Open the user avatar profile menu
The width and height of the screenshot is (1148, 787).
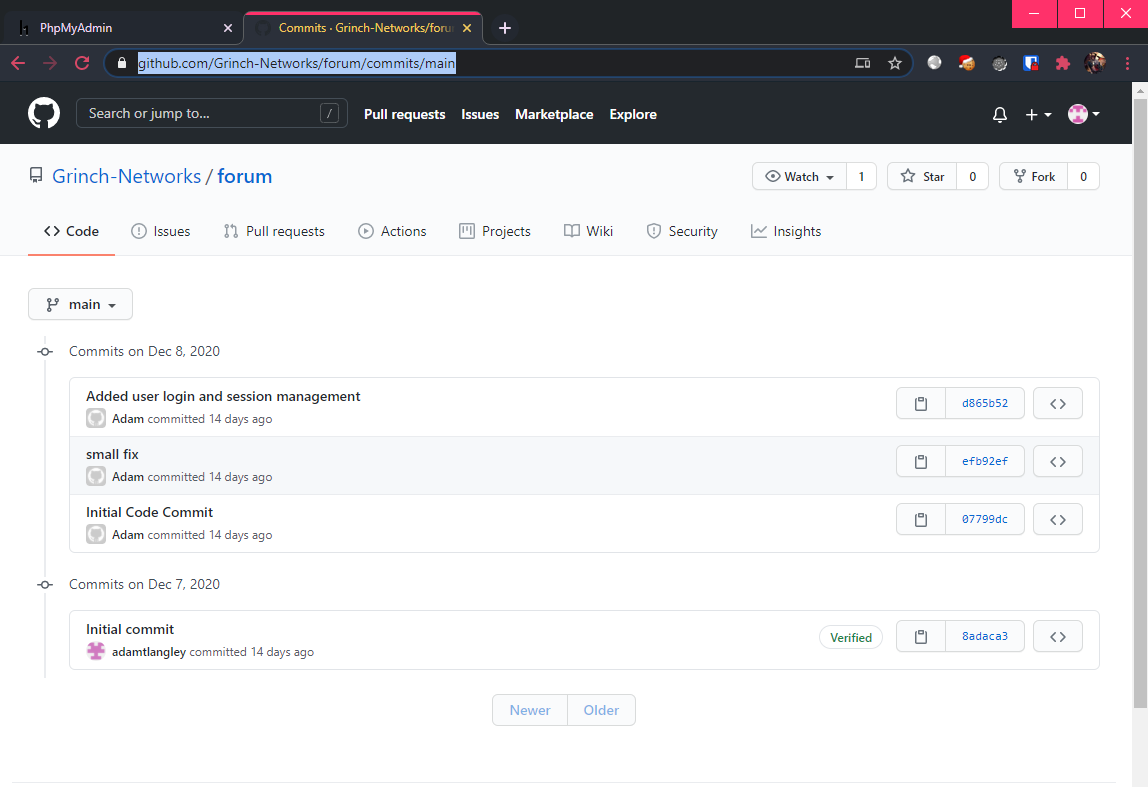pos(1084,114)
